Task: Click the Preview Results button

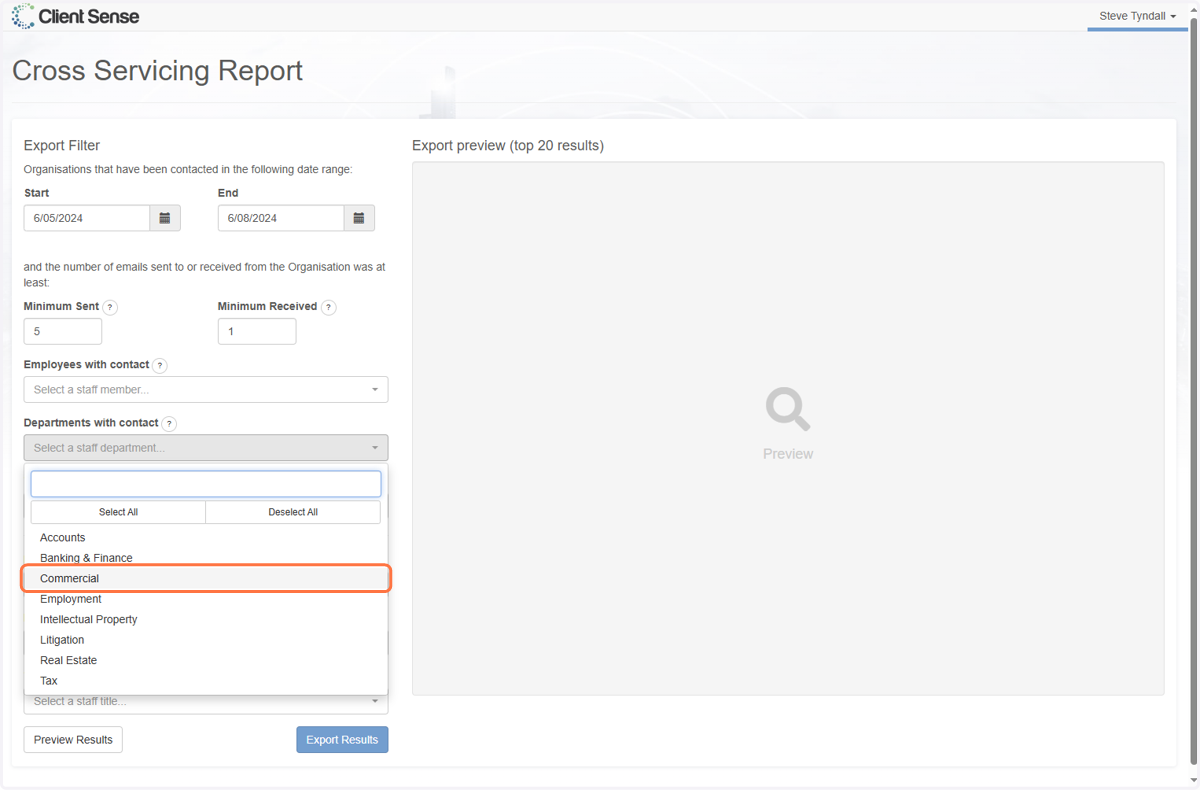Action: (x=73, y=740)
